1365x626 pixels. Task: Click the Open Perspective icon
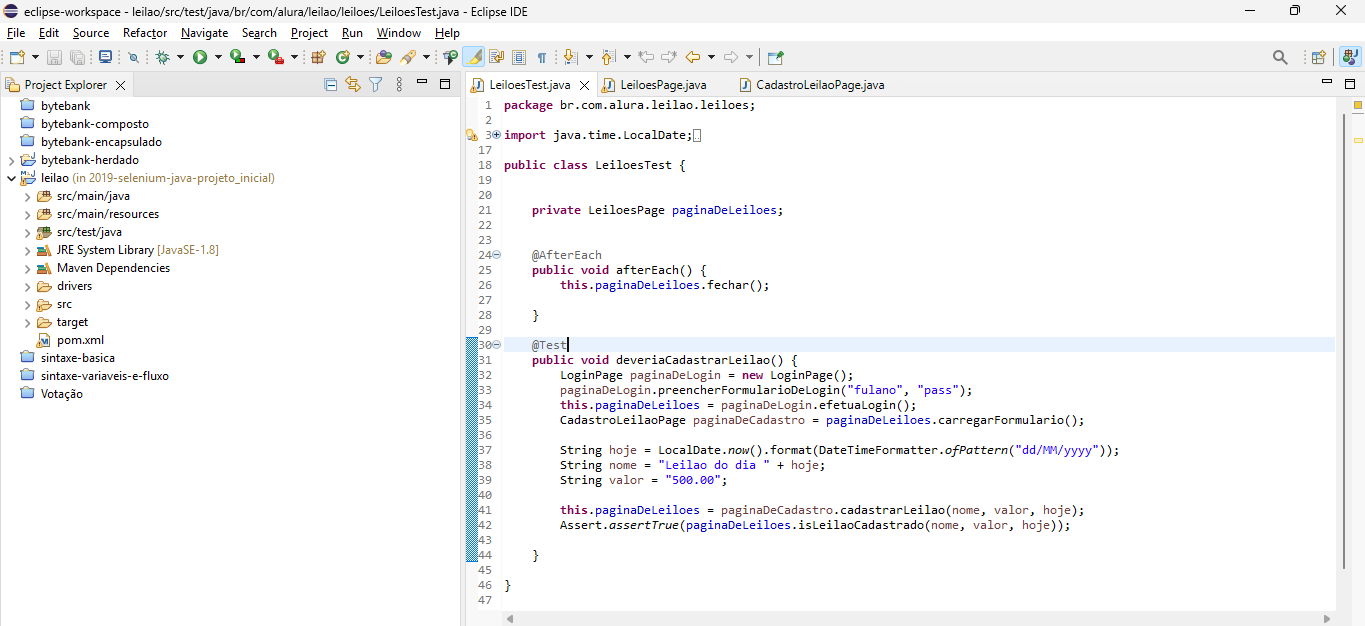point(1319,58)
